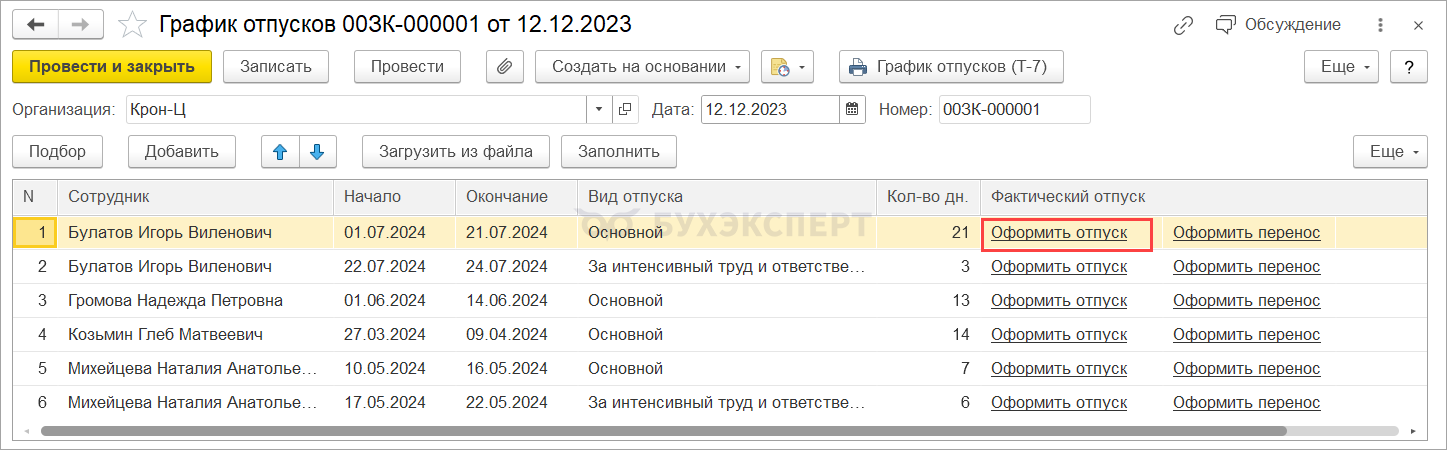Go forward with the right arrow button
This screenshot has height=450, width=1447.
82,24
